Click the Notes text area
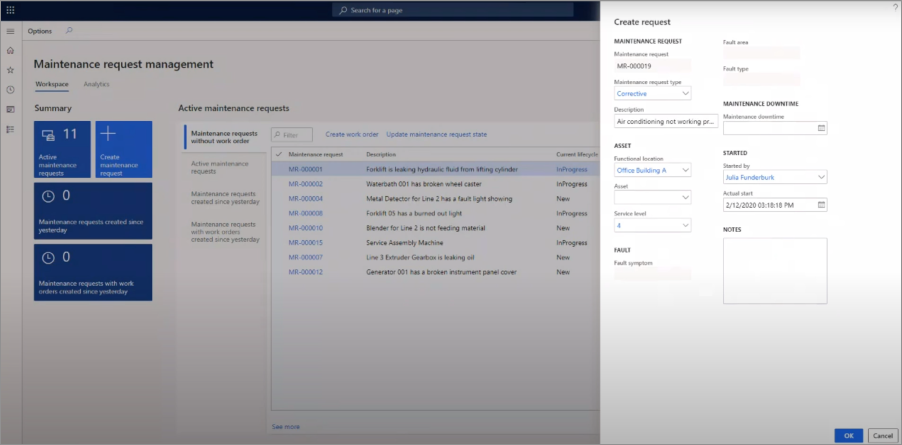 [775, 271]
